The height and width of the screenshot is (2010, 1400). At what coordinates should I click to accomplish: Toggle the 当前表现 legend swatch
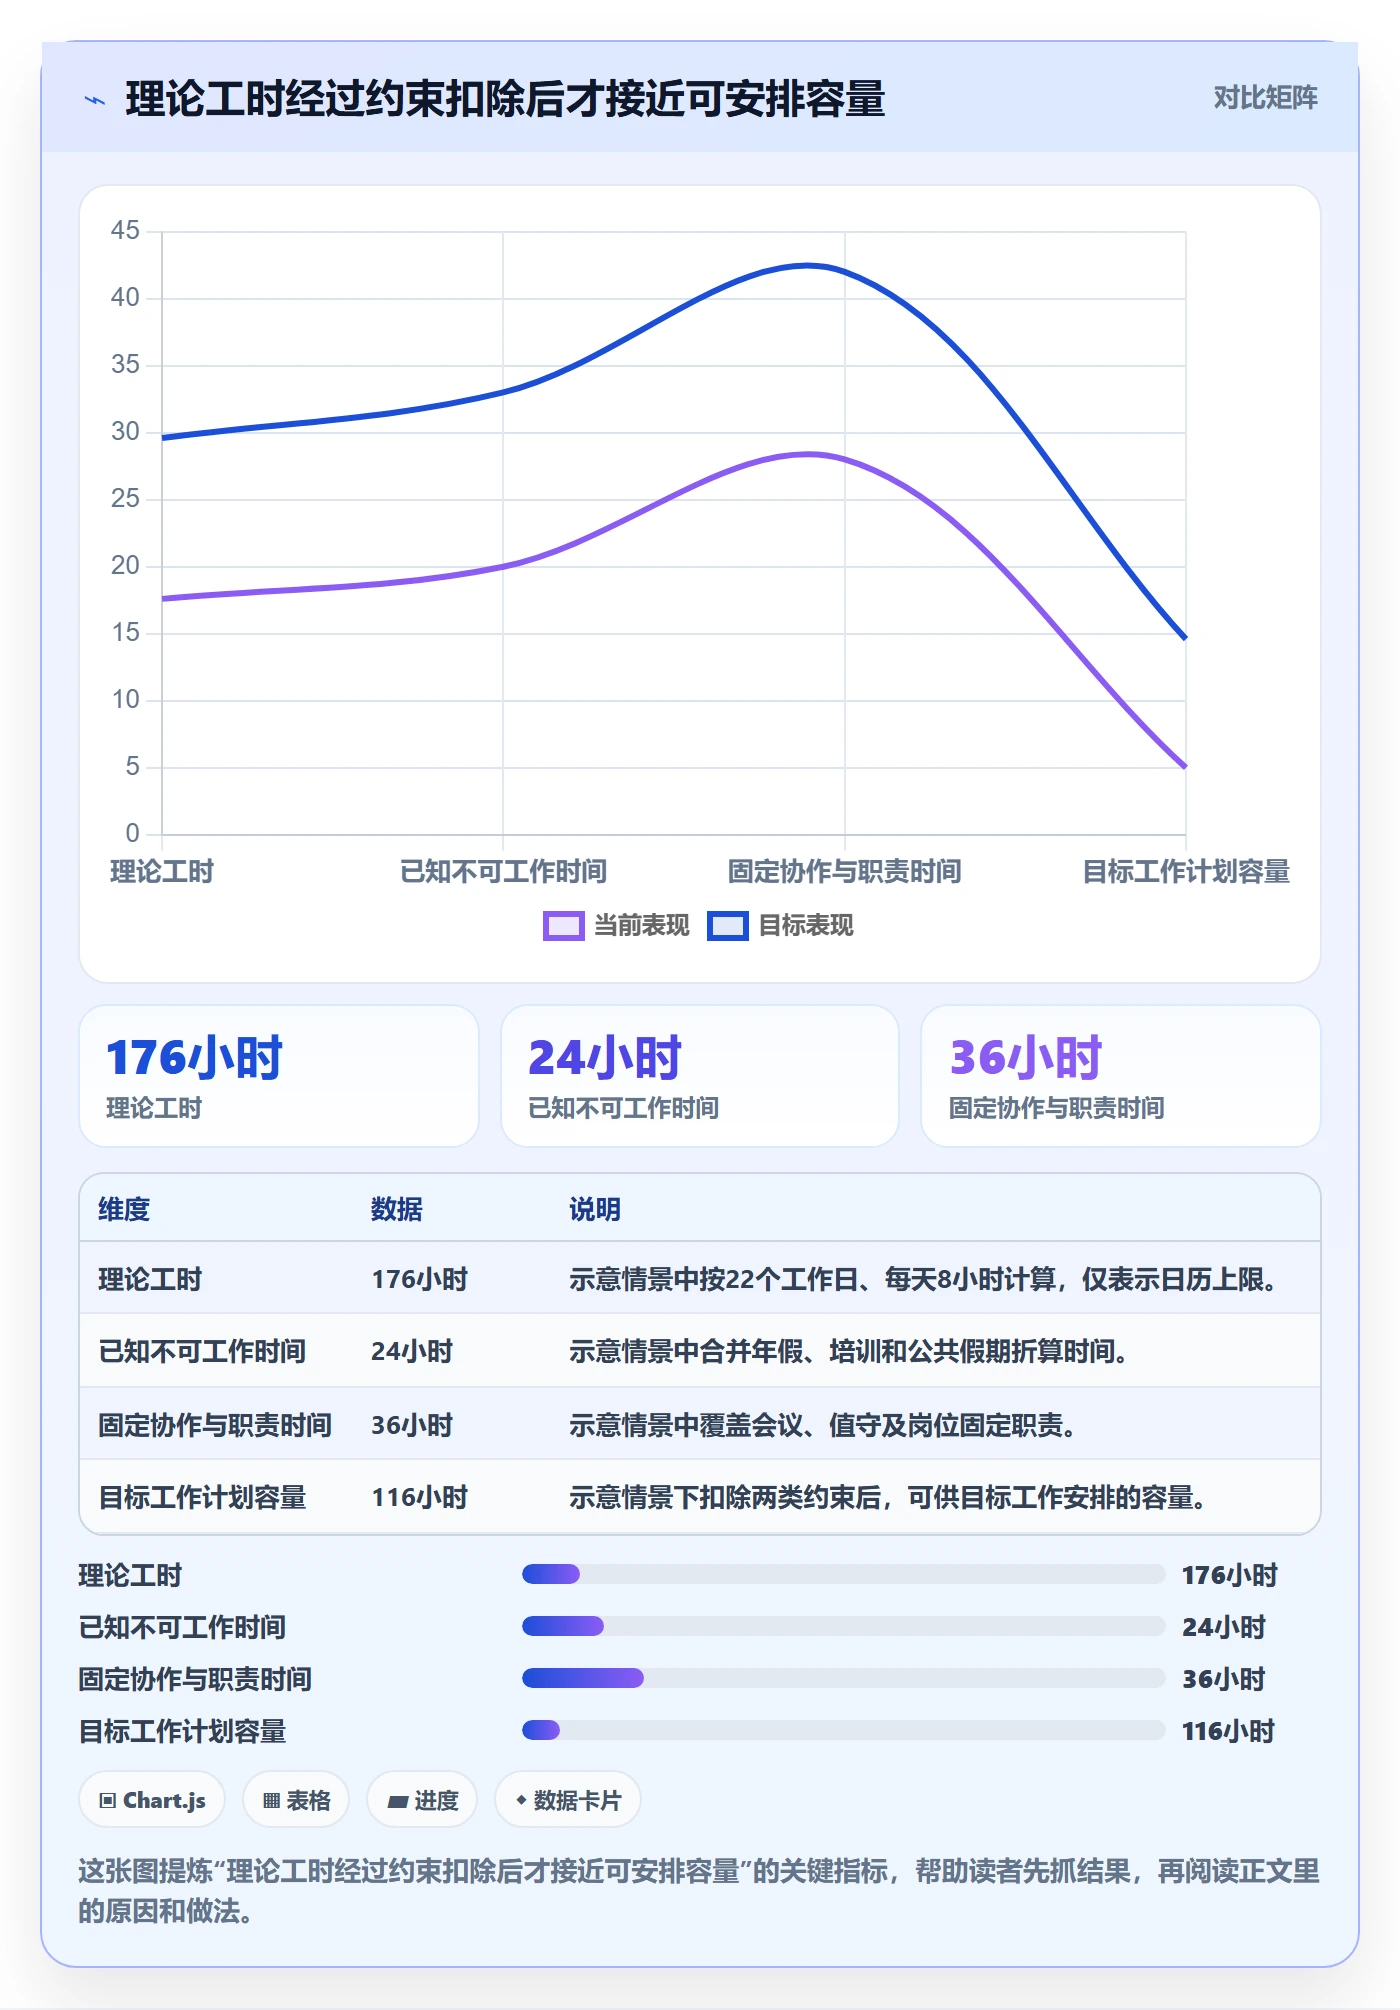click(x=563, y=926)
